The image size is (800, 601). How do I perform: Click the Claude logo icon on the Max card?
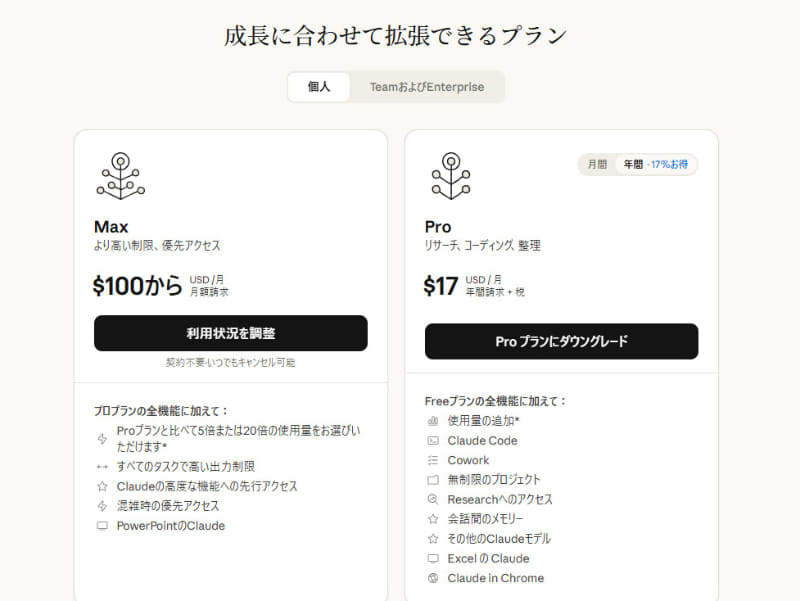pyautogui.click(x=121, y=176)
